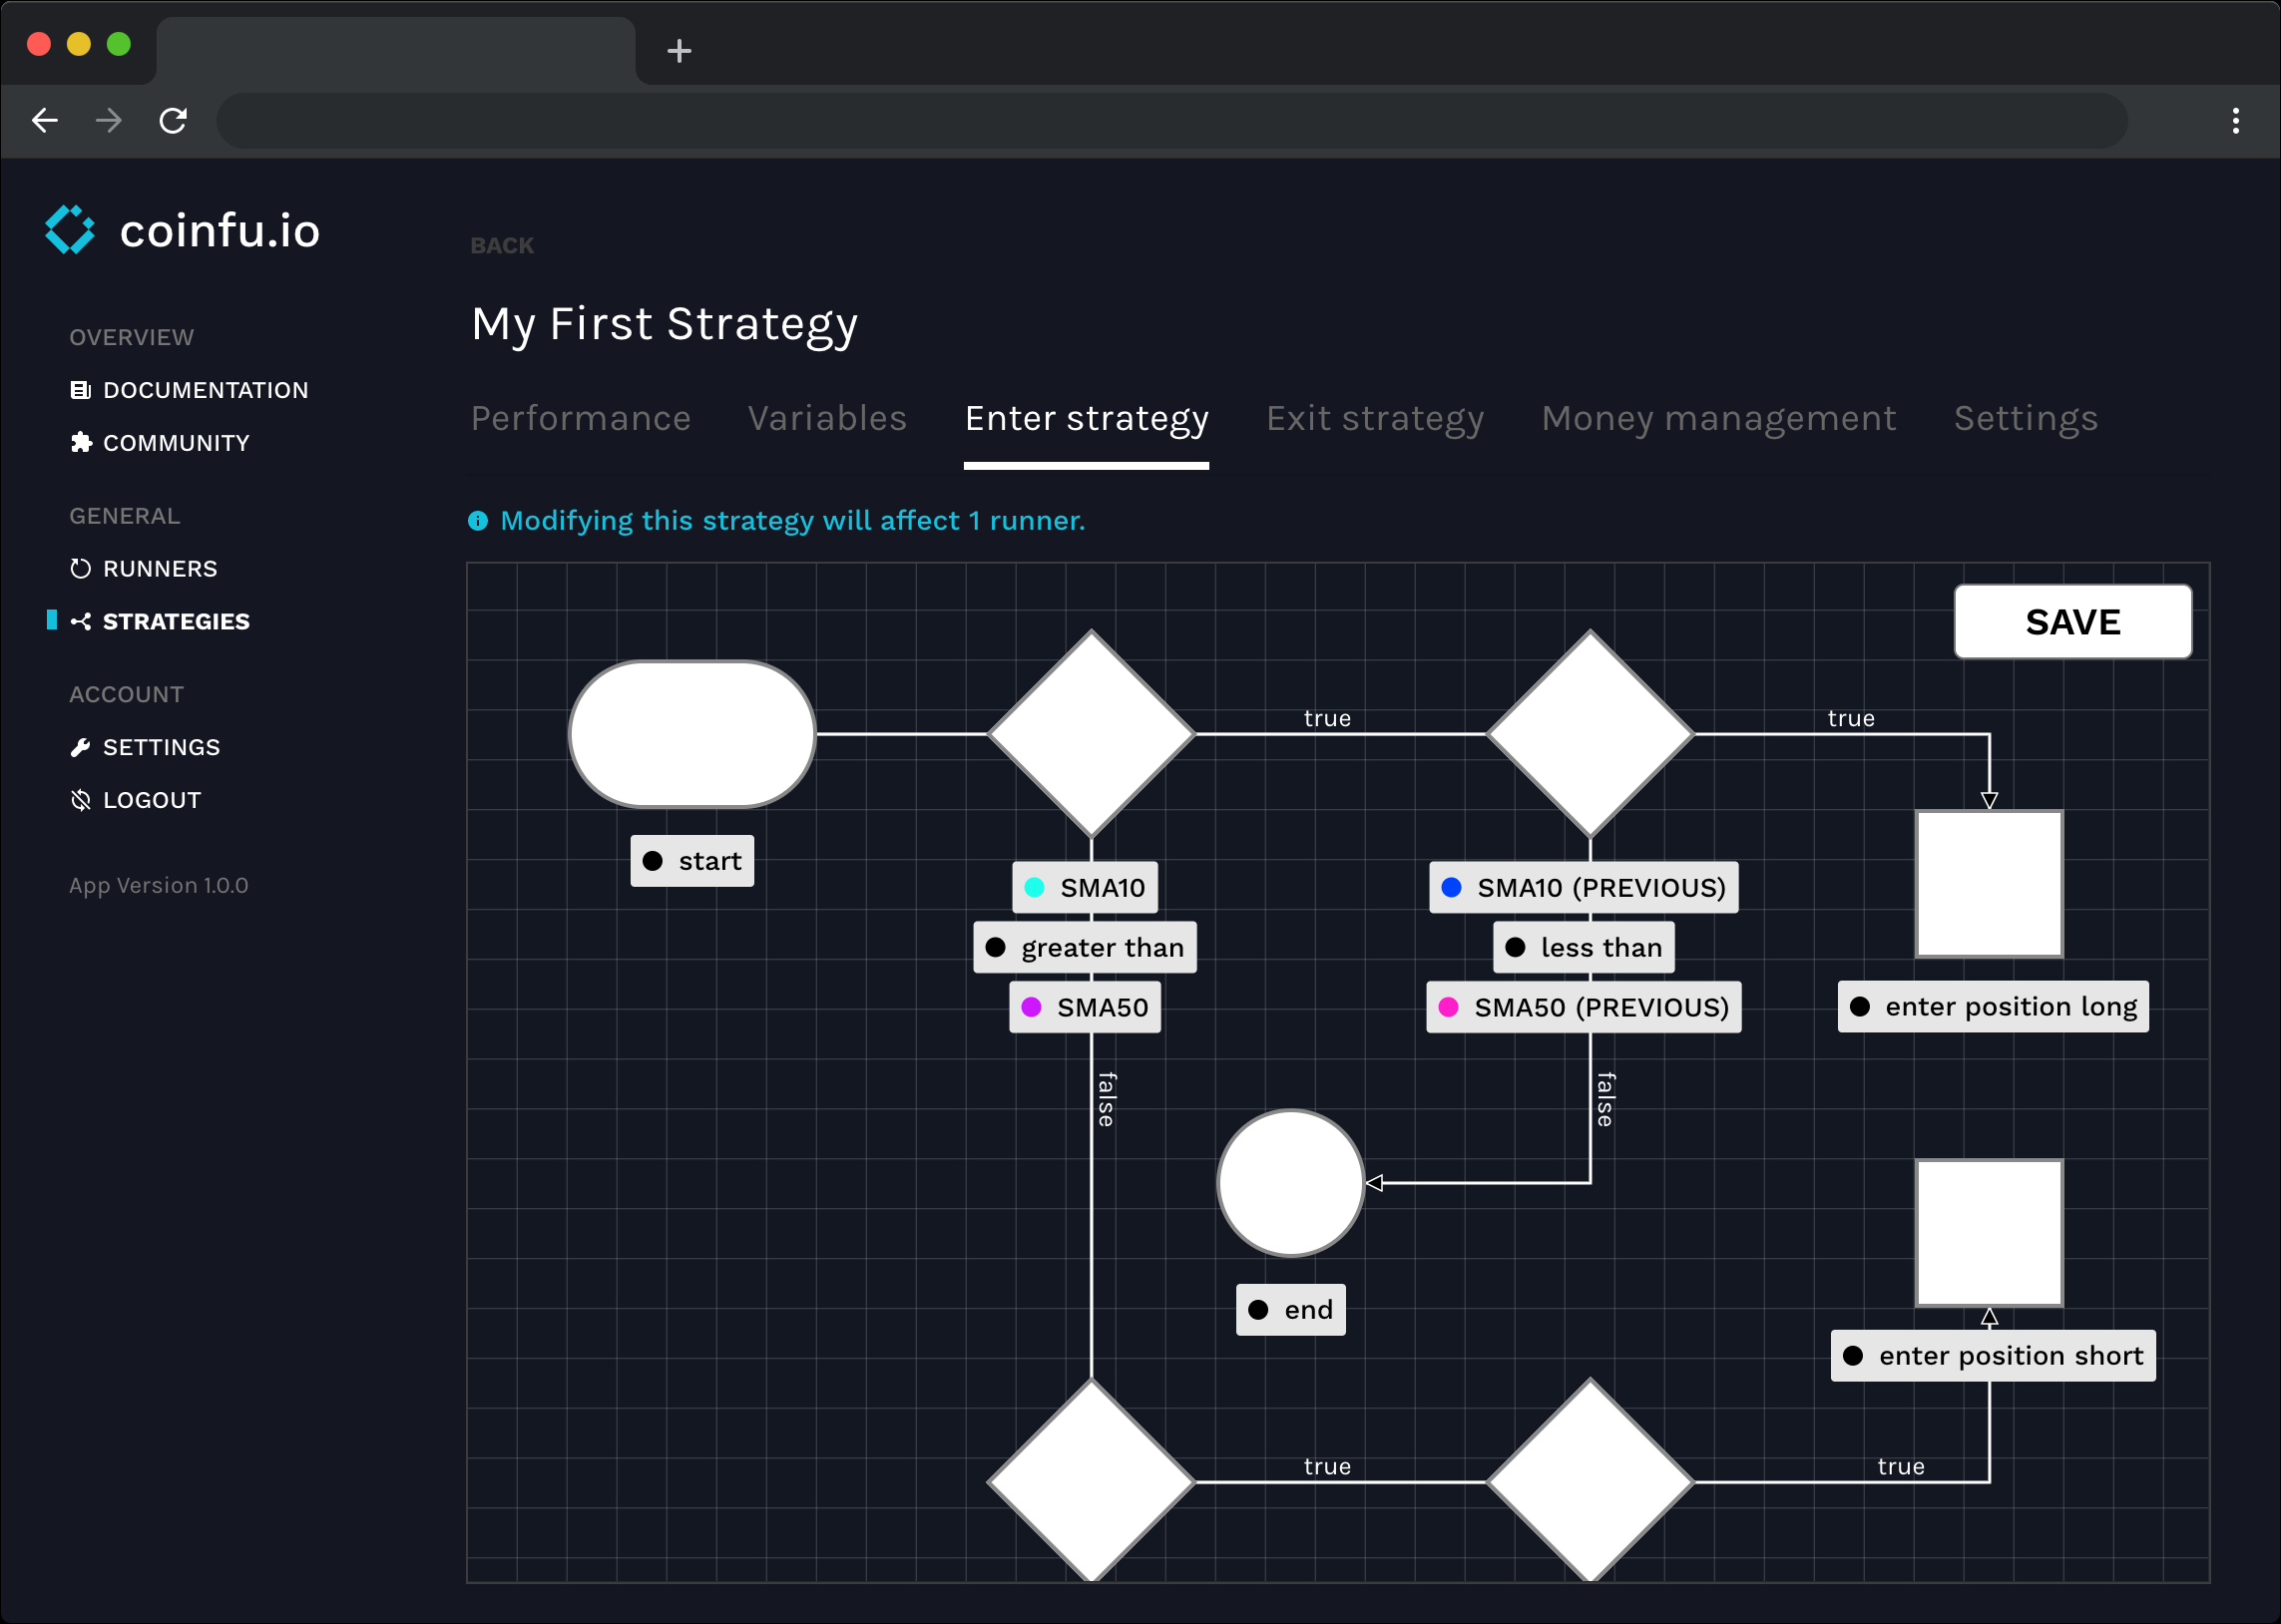Select the end circle node
The width and height of the screenshot is (2281, 1624).
[1290, 1183]
